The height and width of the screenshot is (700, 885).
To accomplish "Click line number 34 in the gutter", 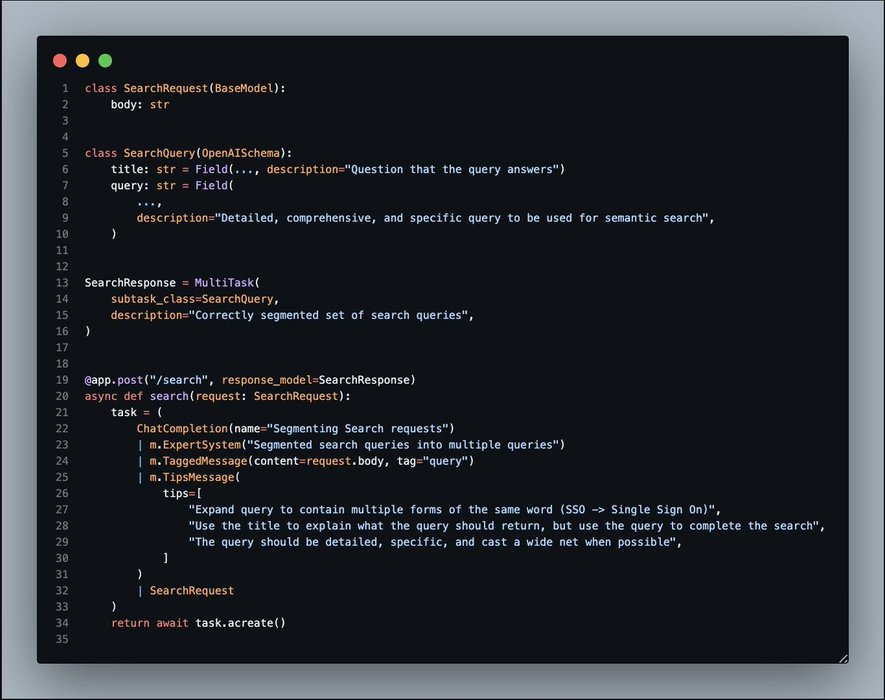I will tap(62, 623).
